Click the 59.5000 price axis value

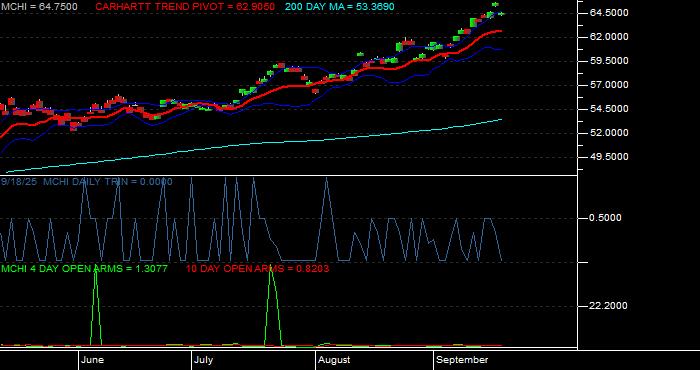point(609,61)
